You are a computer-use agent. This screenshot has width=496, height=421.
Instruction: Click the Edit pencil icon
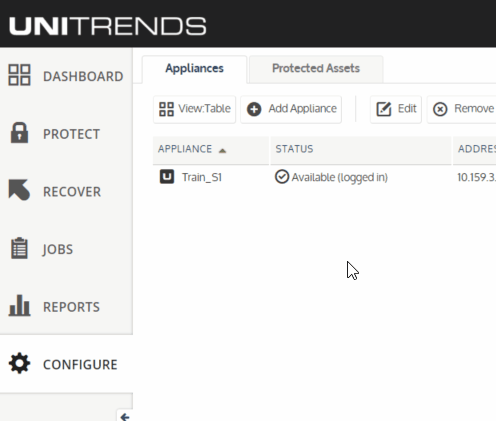[x=384, y=109]
